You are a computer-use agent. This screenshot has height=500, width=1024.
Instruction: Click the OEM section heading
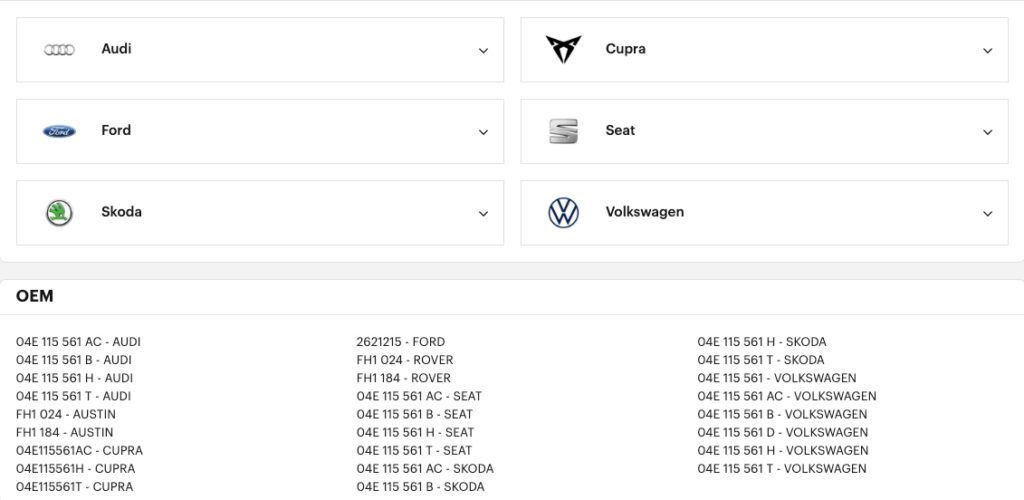(x=35, y=296)
